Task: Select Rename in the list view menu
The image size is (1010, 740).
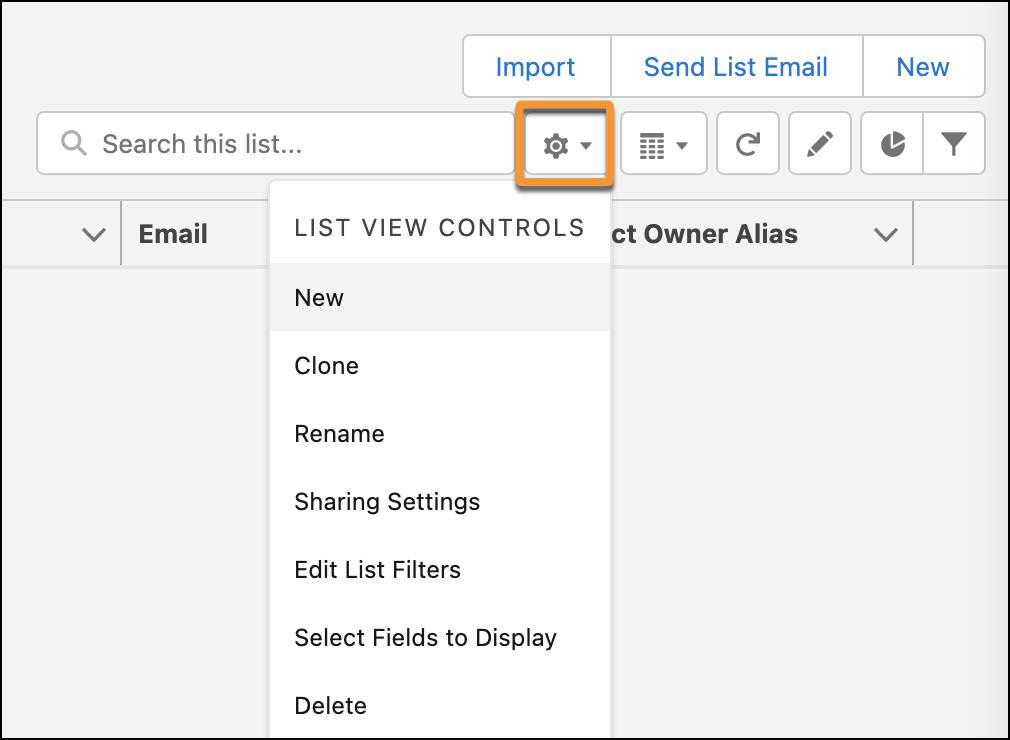Action: [440, 433]
